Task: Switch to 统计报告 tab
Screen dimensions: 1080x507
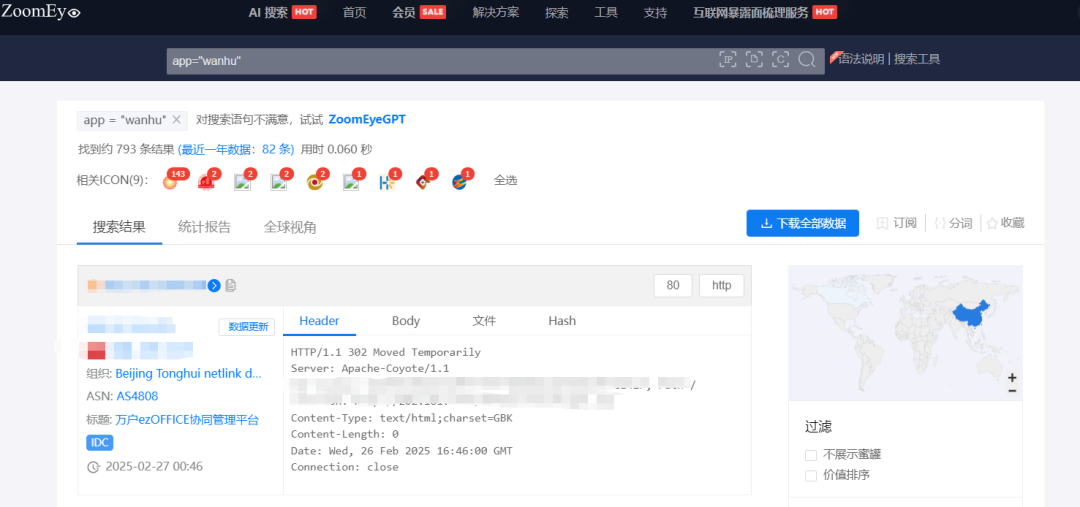Action: point(205,227)
